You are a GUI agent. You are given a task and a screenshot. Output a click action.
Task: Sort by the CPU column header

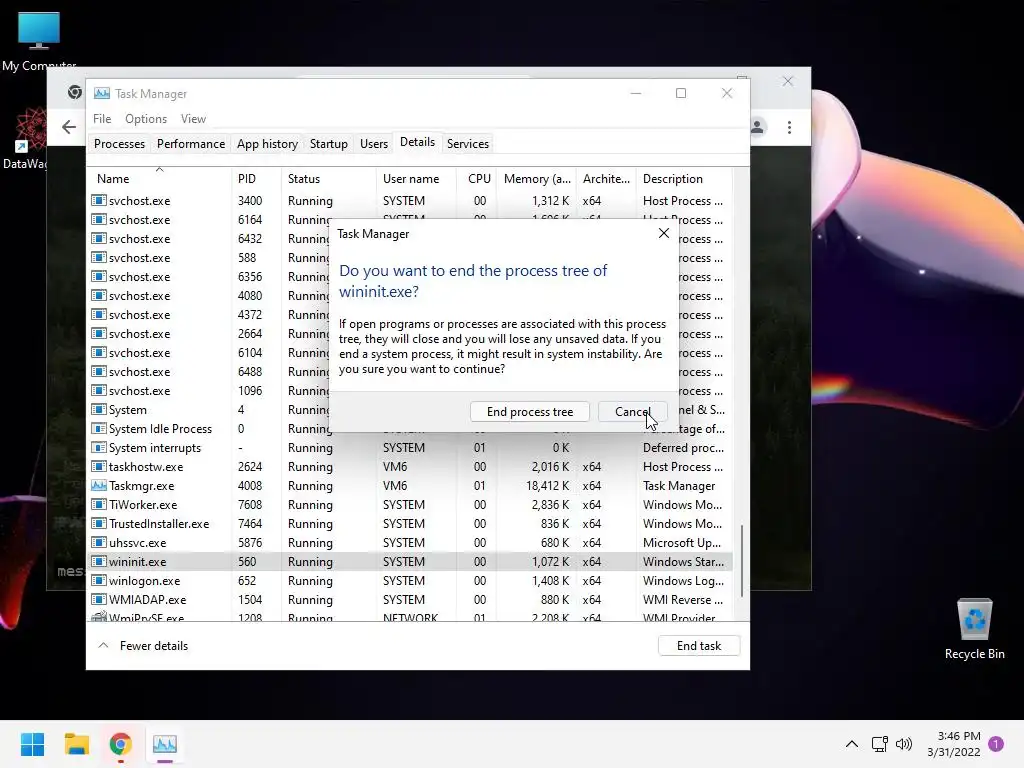pos(477,178)
